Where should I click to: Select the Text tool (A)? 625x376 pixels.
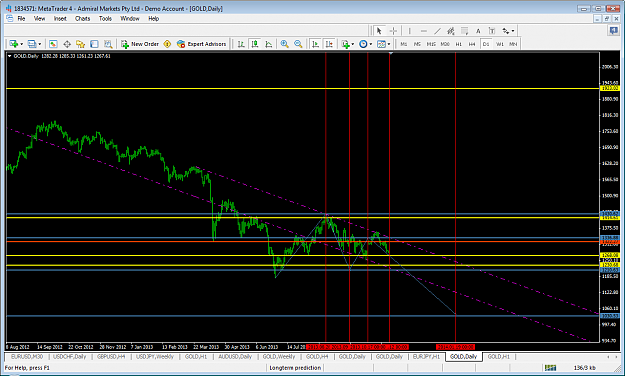(478, 31)
